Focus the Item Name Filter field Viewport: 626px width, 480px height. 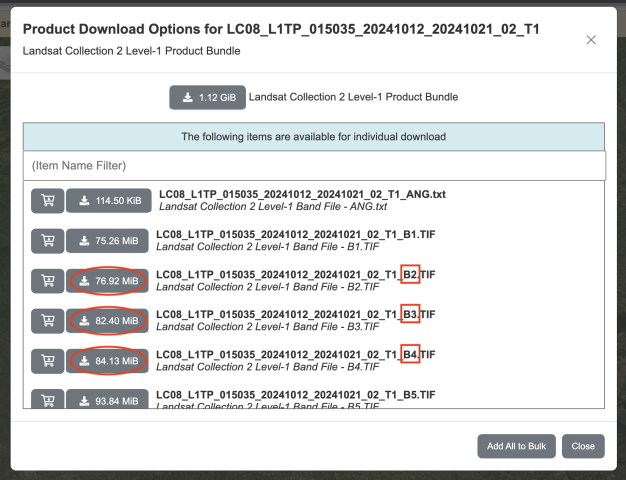(314, 165)
